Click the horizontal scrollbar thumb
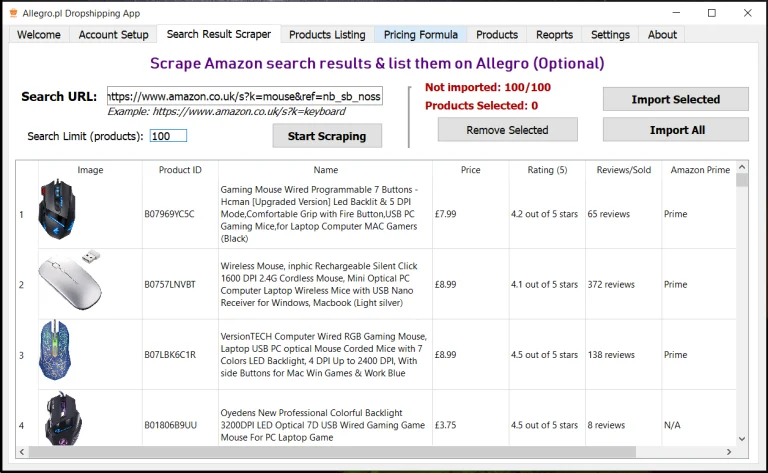The height and width of the screenshot is (473, 768). click(332, 451)
